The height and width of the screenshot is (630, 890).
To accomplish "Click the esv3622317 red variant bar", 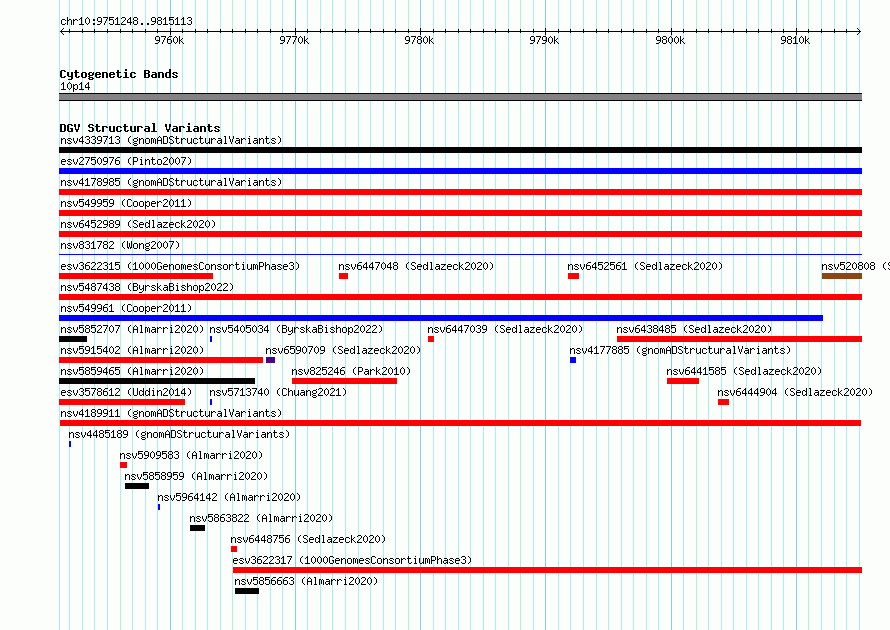I will (547, 570).
